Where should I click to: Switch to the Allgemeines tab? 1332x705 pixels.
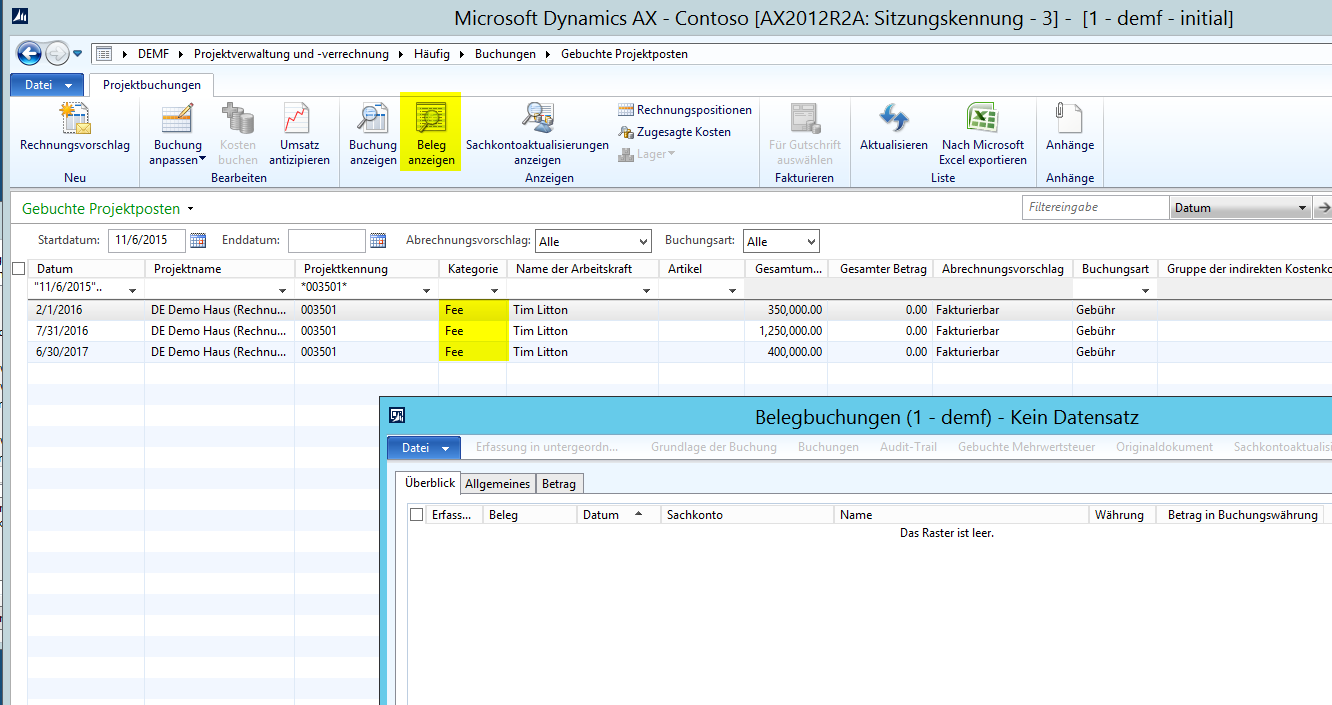498,484
